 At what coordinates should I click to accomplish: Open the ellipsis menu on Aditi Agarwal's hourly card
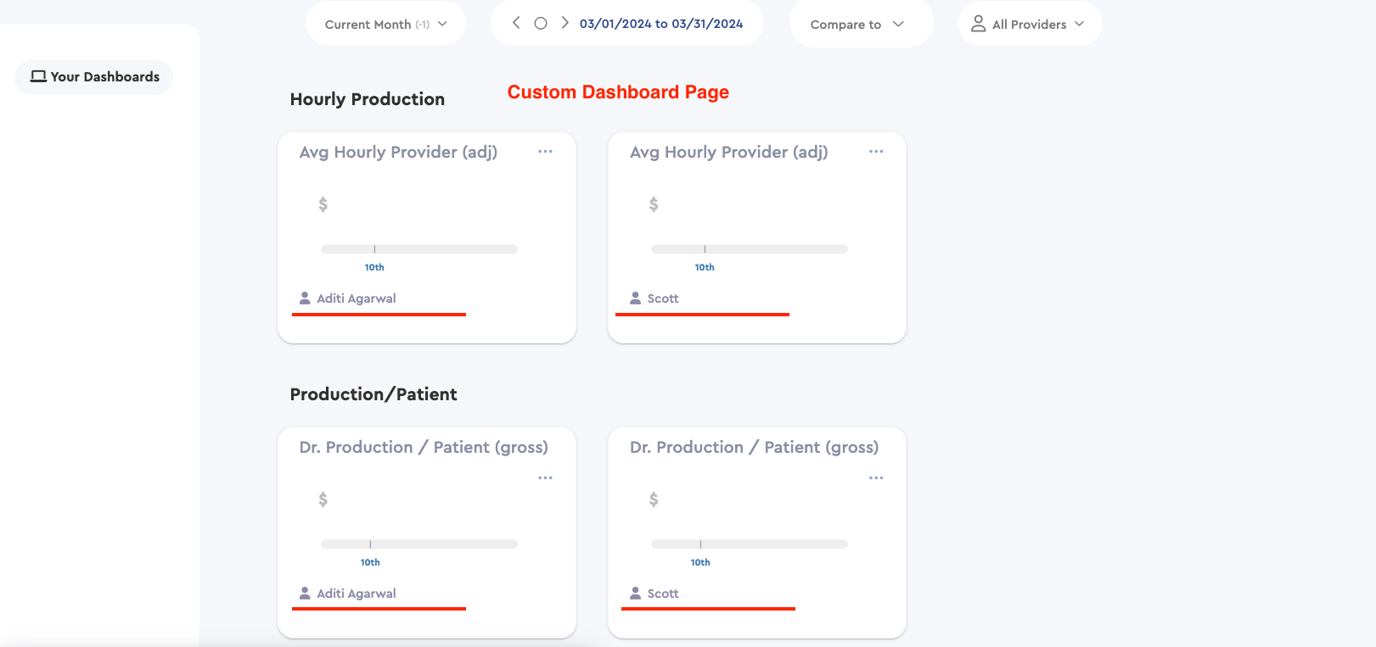click(545, 151)
